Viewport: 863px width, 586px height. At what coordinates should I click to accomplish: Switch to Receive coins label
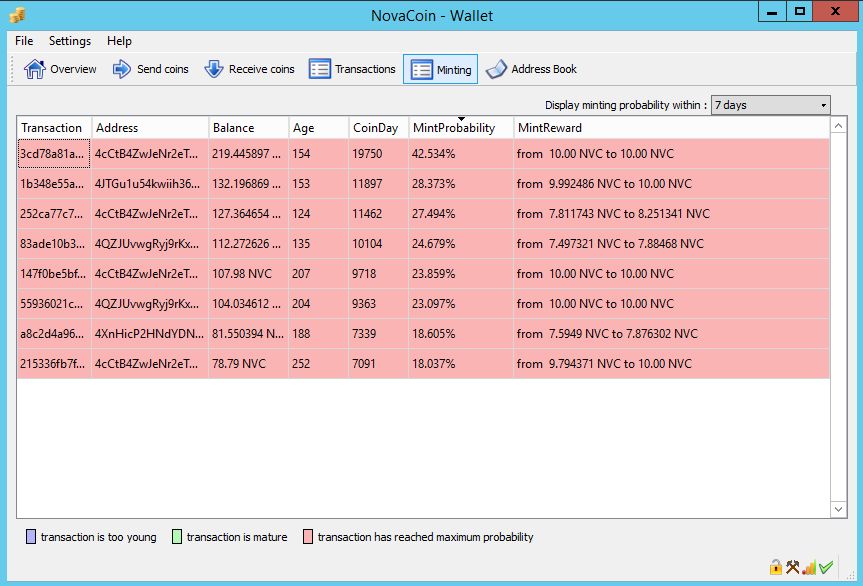click(262, 69)
